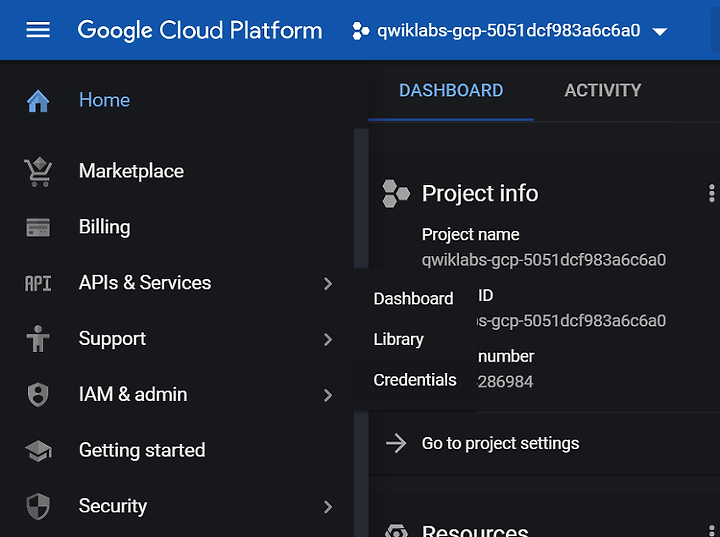This screenshot has width=720, height=537.
Task: Click the Billing card icon
Action: click(x=38, y=227)
